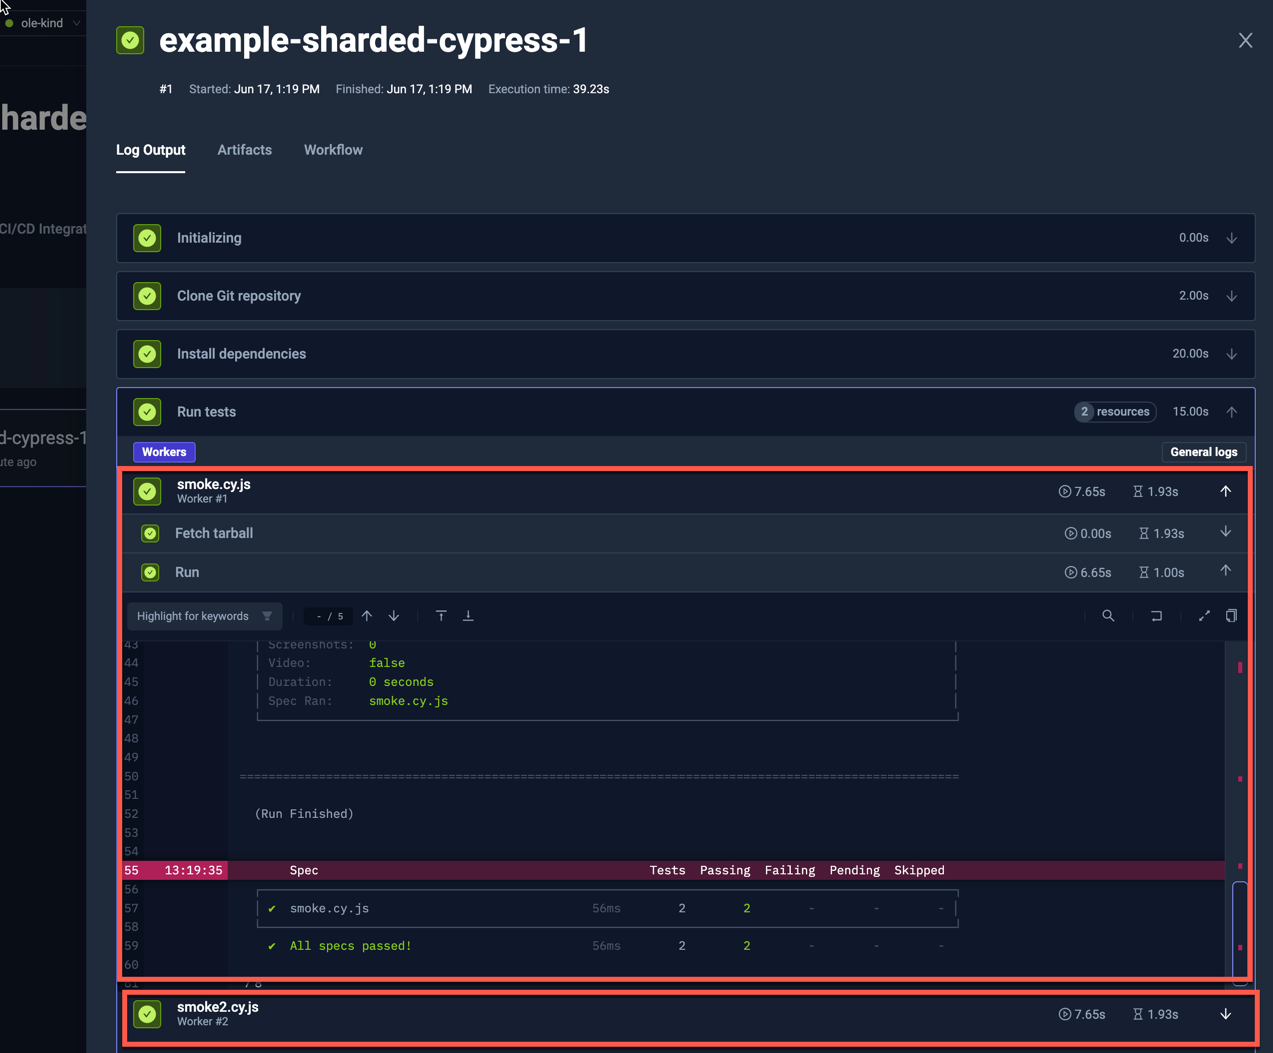The height and width of the screenshot is (1053, 1273).
Task: Switch to General logs view
Action: pyautogui.click(x=1203, y=451)
